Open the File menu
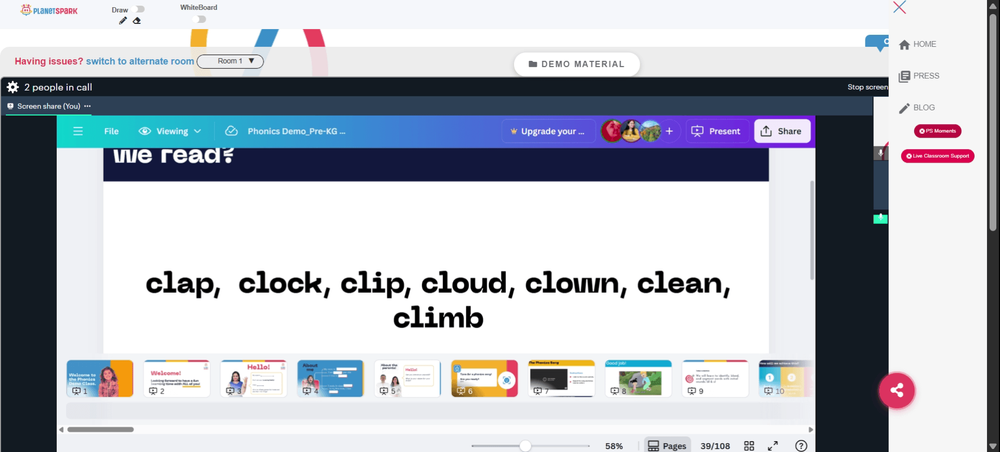The height and width of the screenshot is (452, 1000). 112,131
